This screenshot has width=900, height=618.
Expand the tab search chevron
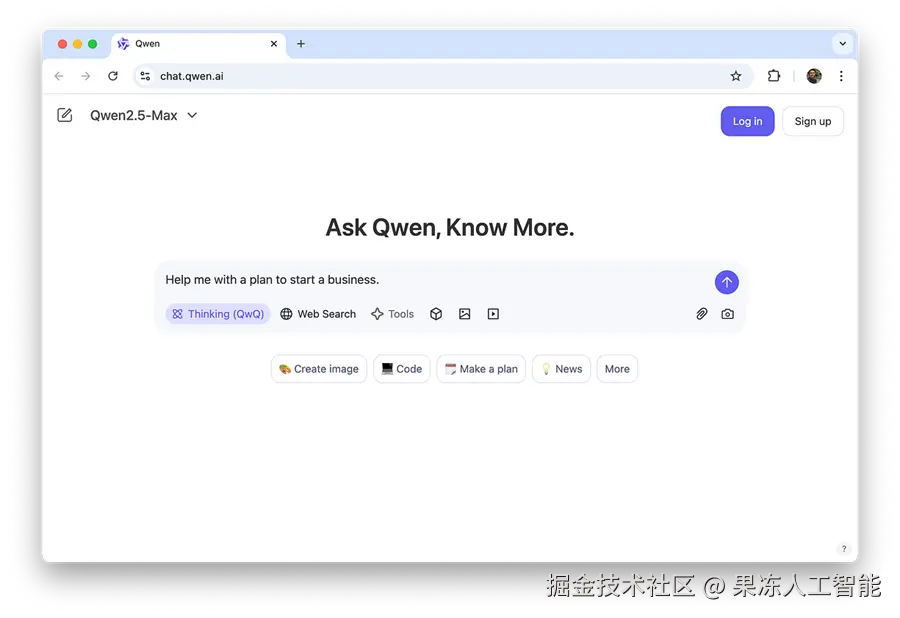pyautogui.click(x=842, y=44)
